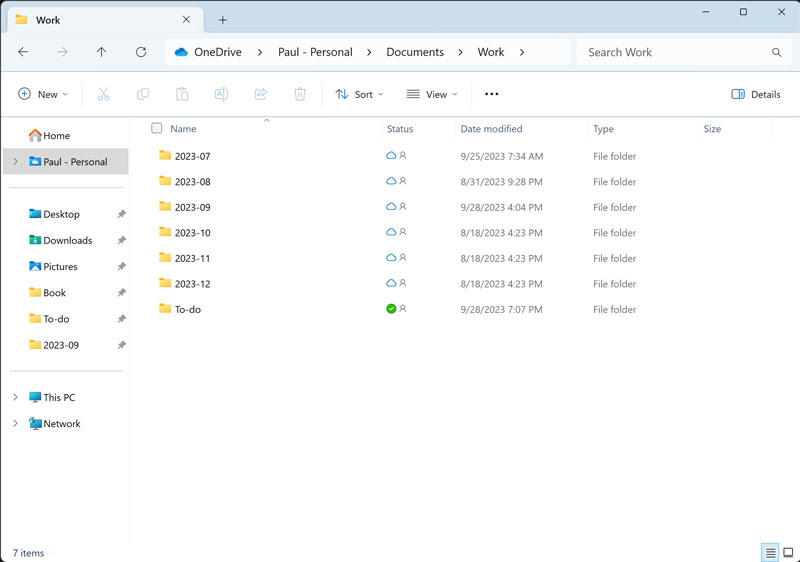Go up one folder level
Screen dimensions: 800x562
101,52
